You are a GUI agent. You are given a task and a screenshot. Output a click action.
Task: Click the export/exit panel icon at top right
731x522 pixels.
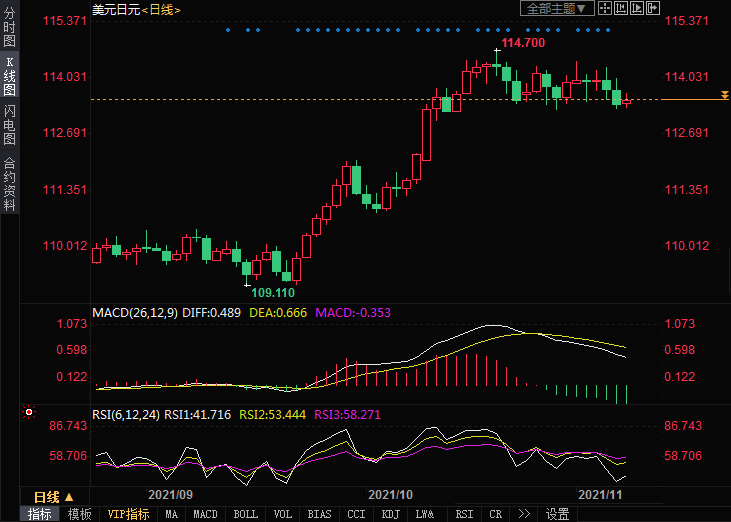[653, 8]
